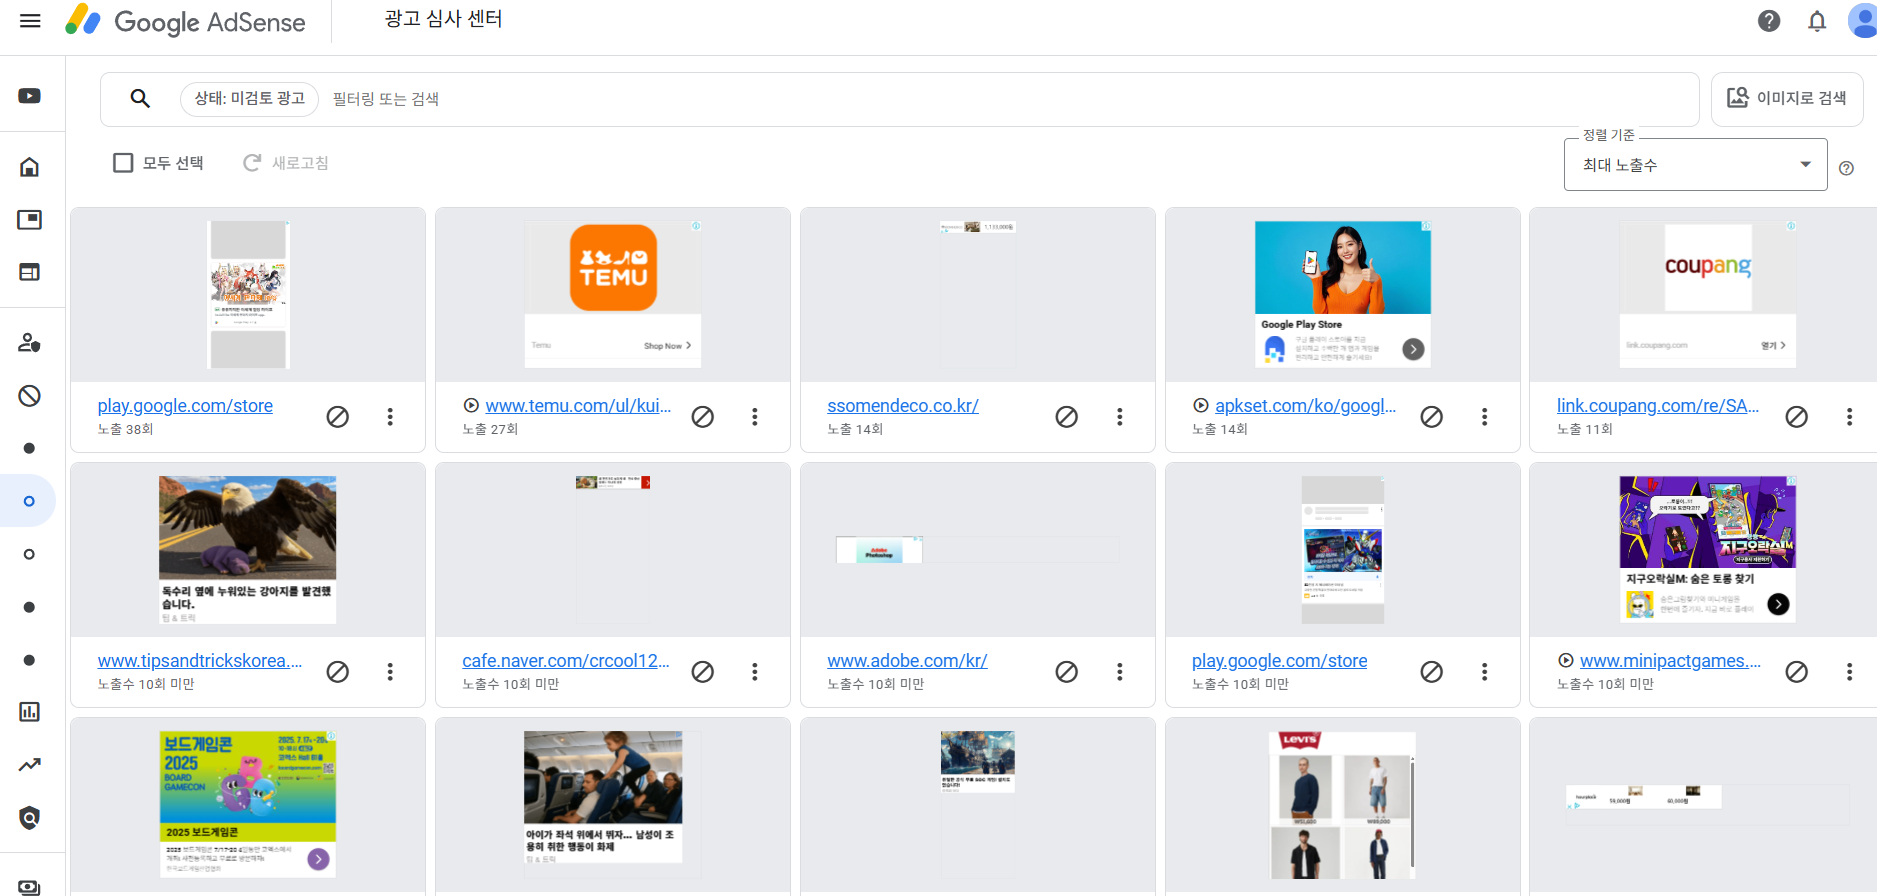1877x896 pixels.
Task: Open the notifications bell
Action: 1817,21
